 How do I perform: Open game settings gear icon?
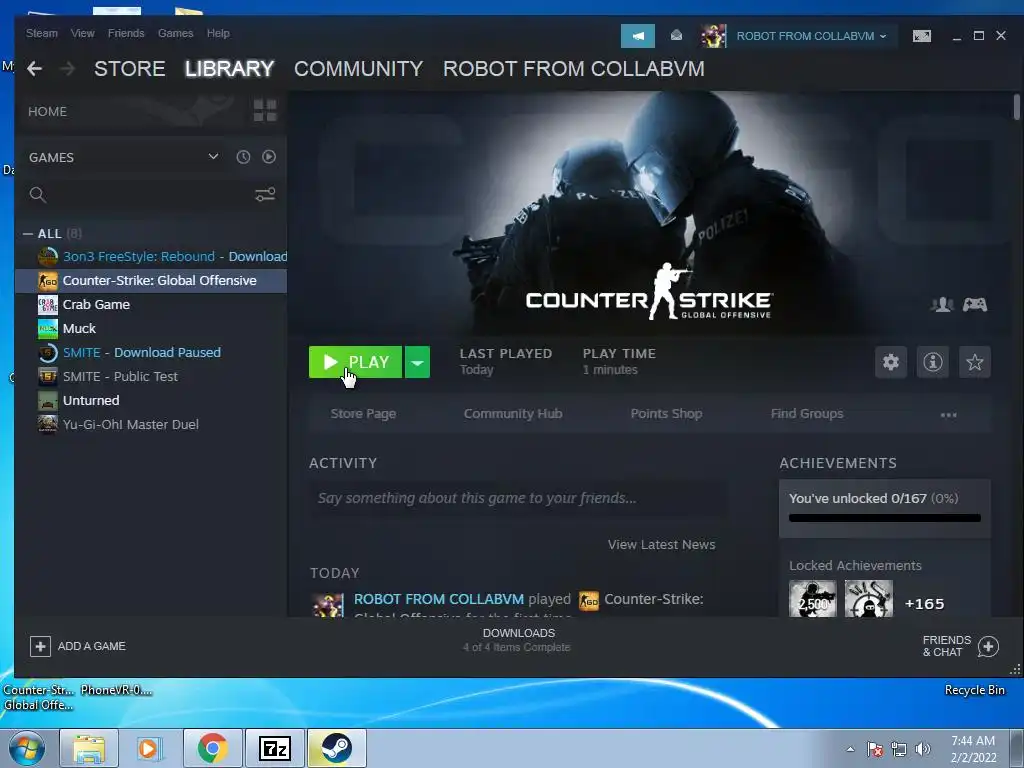coord(891,362)
